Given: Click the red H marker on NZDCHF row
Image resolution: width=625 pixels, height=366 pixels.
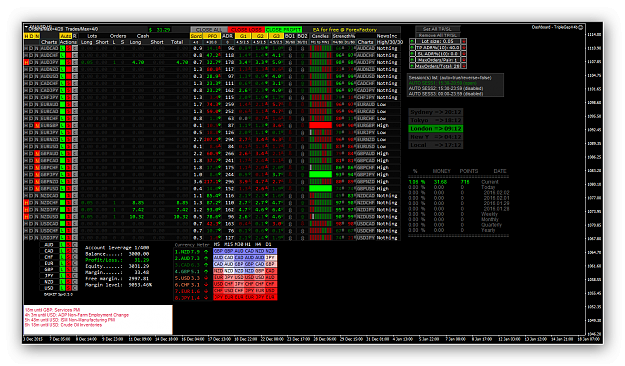Looking at the screenshot, I should tap(26, 203).
